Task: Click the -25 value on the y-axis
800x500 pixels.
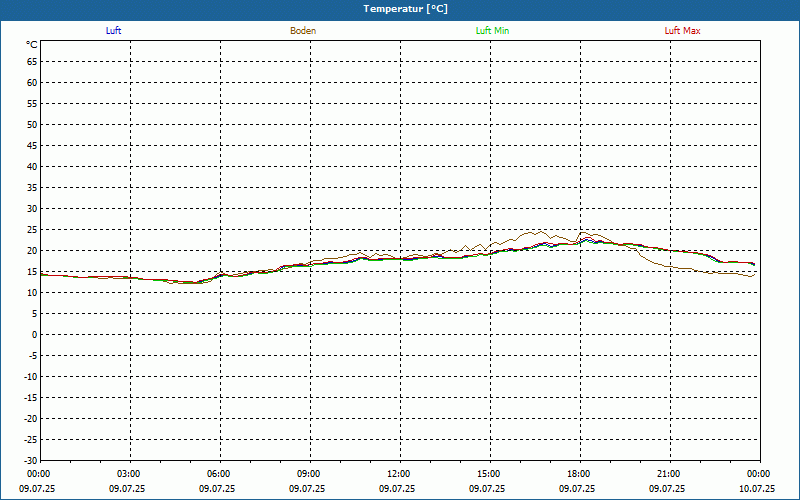Action: [31, 439]
